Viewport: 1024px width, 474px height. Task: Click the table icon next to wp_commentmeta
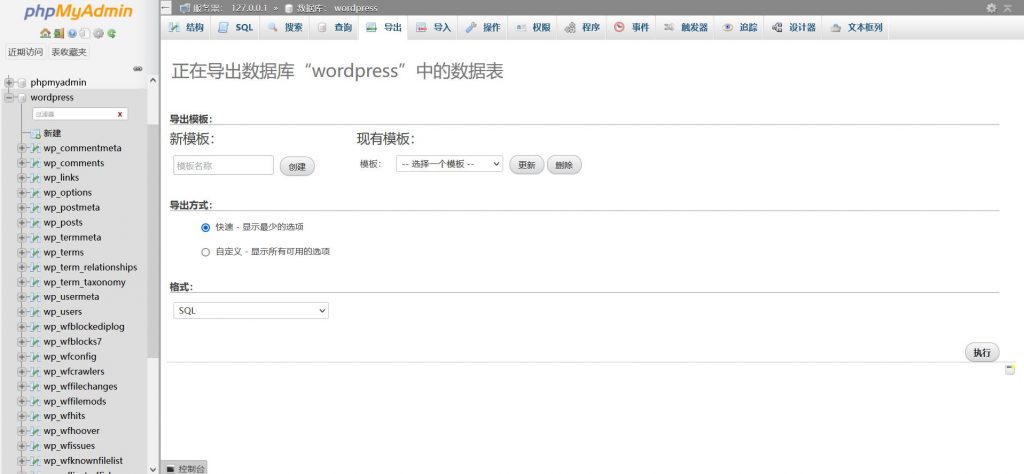[35, 148]
